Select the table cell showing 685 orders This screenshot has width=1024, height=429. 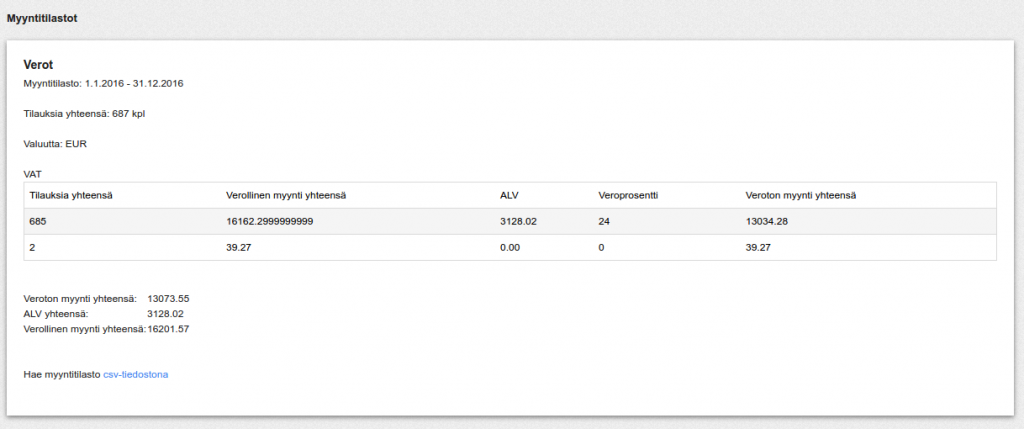pos(38,221)
